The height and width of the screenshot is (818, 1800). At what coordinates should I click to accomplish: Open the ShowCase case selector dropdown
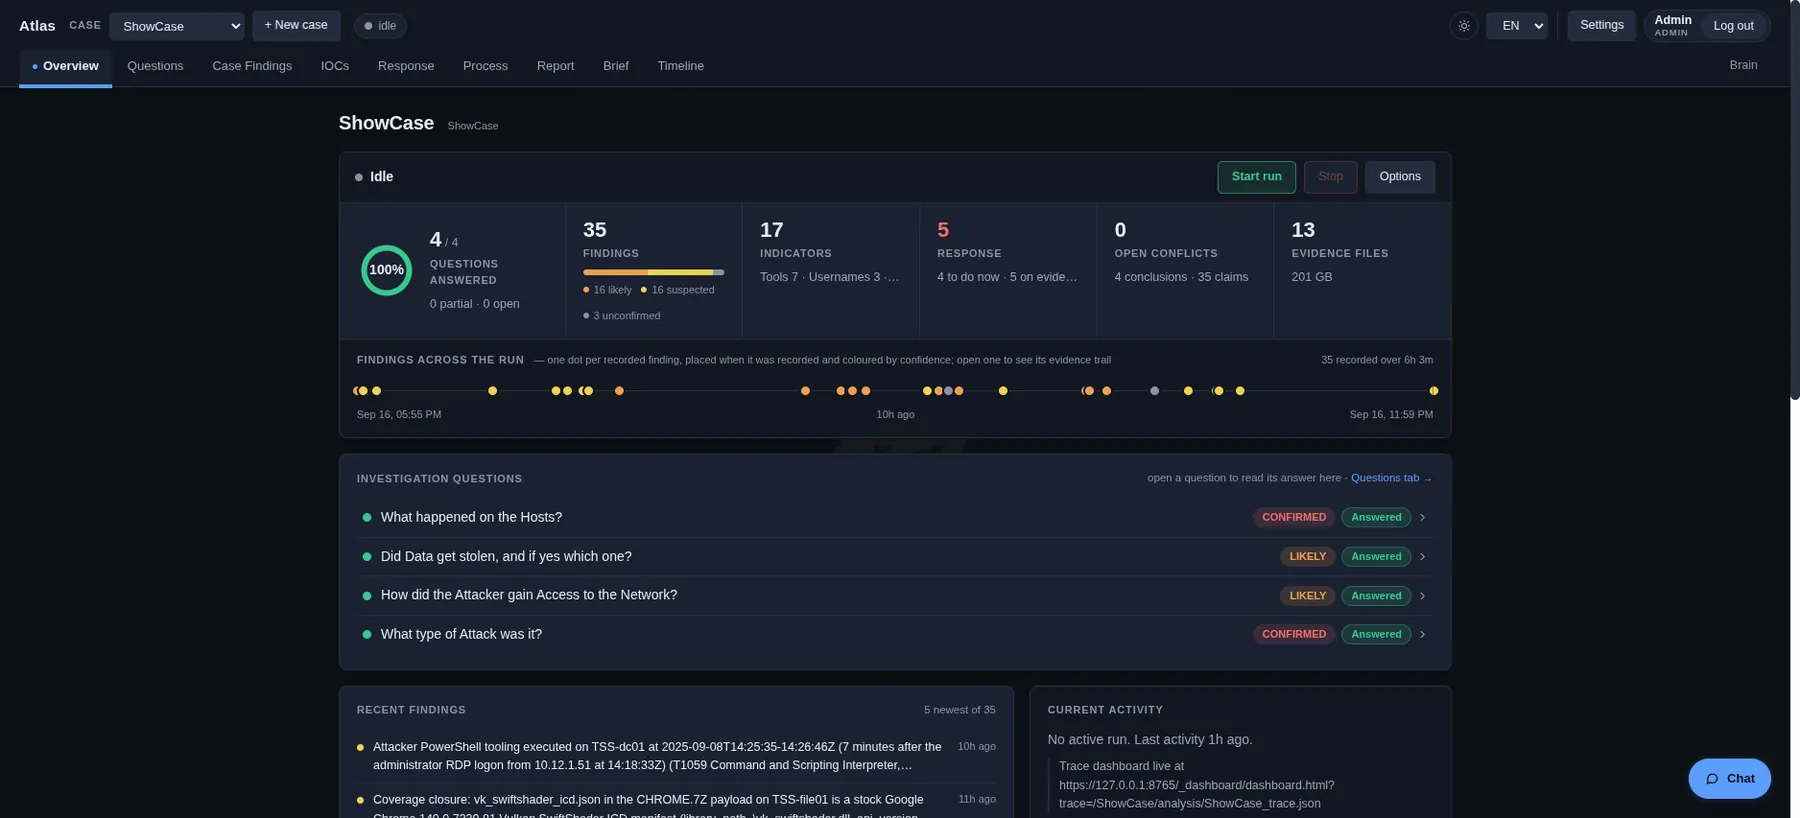177,26
